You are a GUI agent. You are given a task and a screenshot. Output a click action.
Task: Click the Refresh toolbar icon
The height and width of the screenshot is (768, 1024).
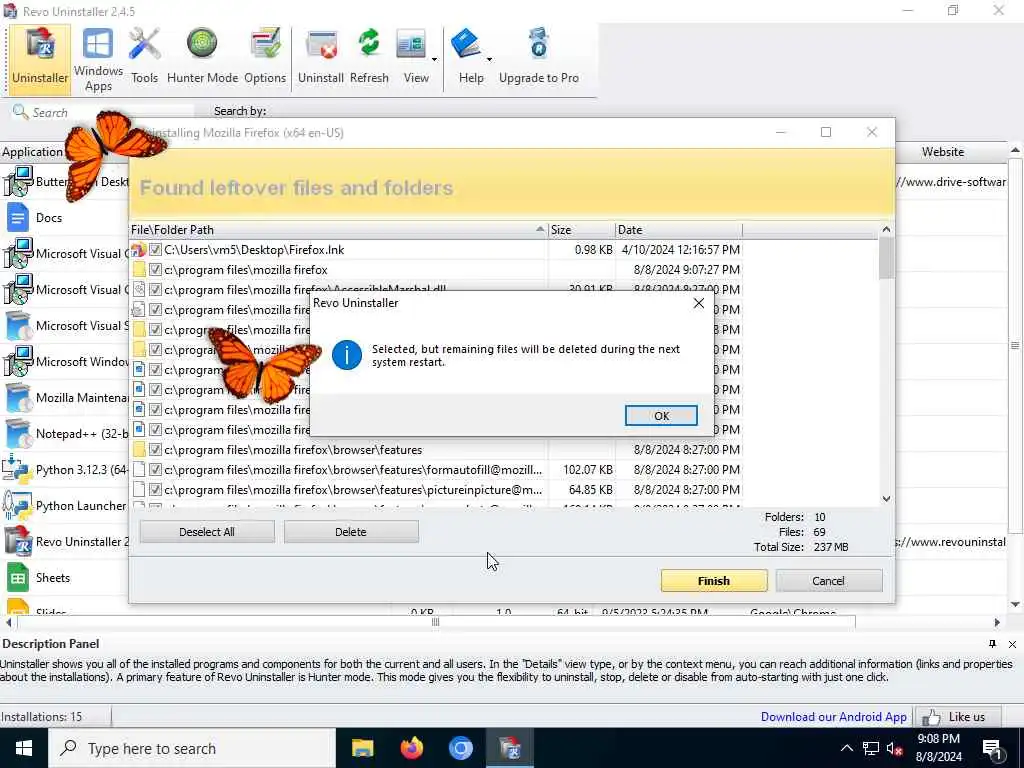(x=369, y=57)
